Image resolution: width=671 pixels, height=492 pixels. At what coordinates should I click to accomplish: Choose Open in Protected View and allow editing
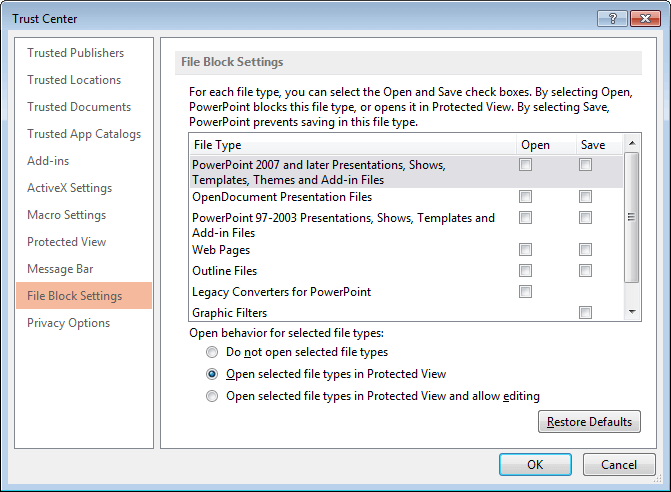click(x=211, y=397)
